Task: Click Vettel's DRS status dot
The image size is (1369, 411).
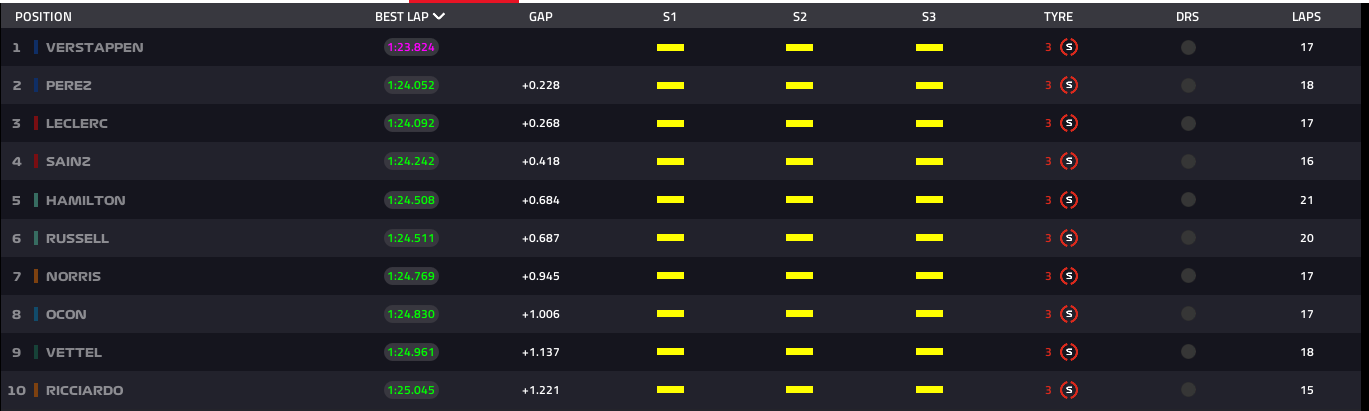Action: (1188, 352)
